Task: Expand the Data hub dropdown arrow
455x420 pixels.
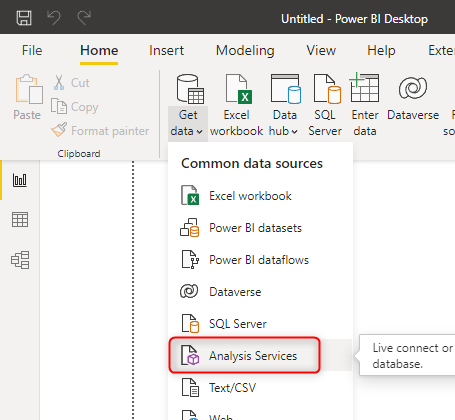Action: pos(294,132)
